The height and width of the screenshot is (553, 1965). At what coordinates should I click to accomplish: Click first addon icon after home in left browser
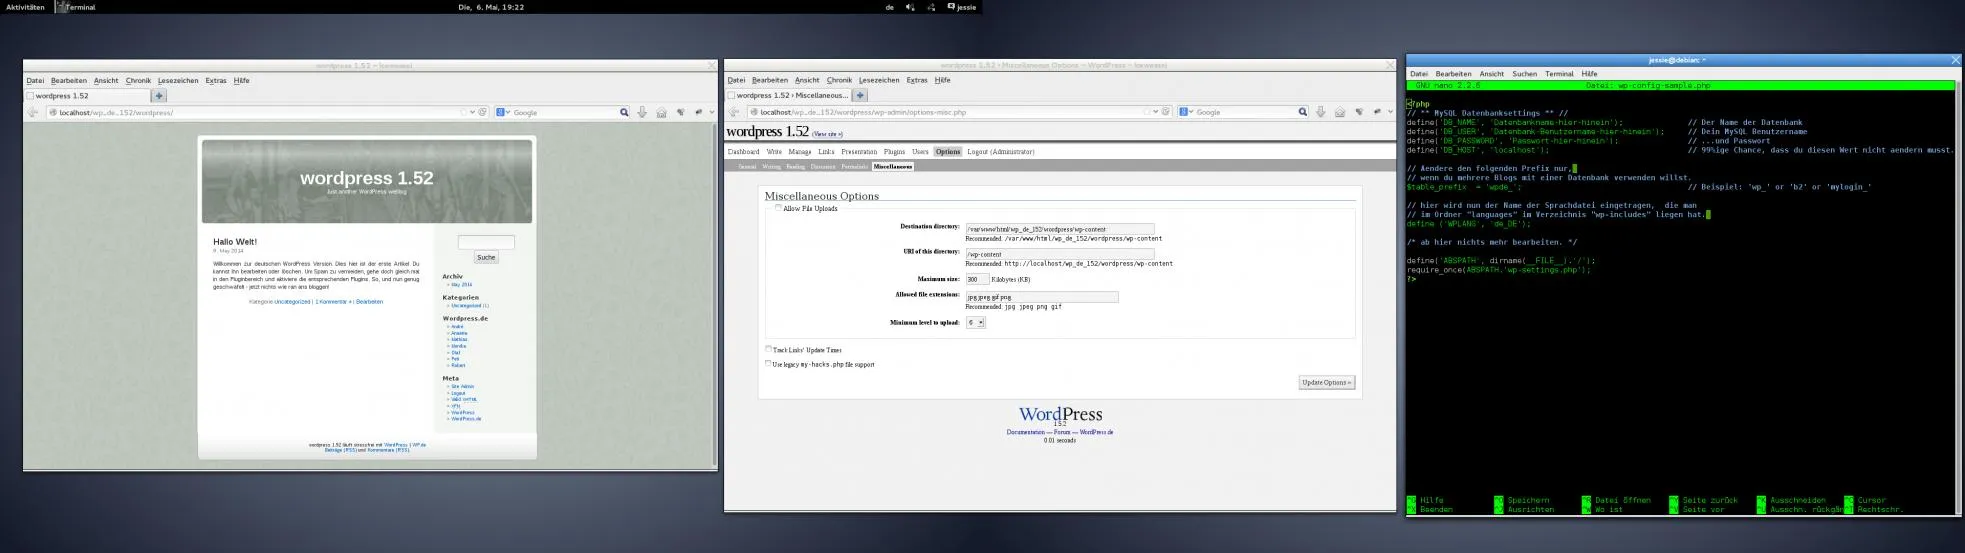[680, 113]
